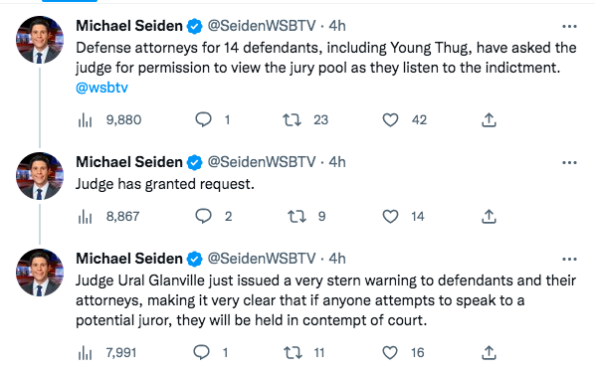Share the 'Judge has granted request' tweet

[489, 217]
